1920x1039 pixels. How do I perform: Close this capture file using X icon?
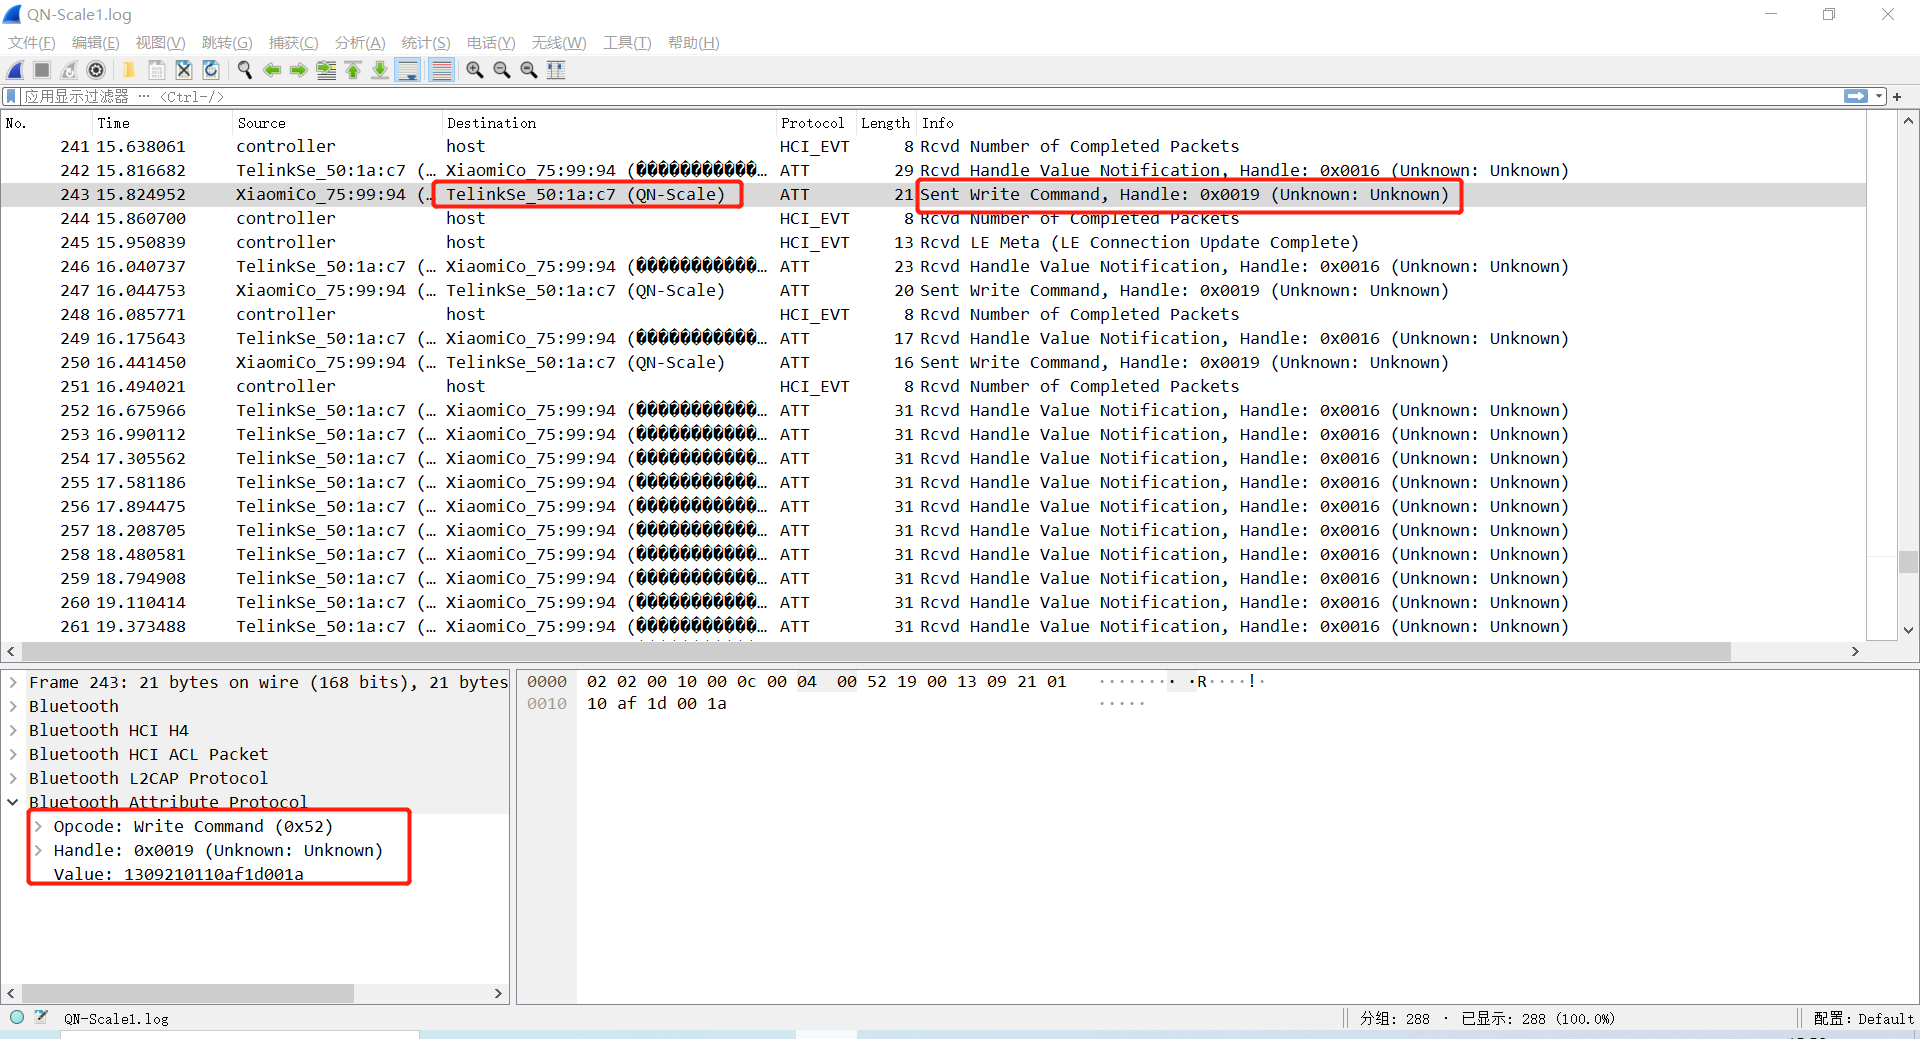click(184, 70)
